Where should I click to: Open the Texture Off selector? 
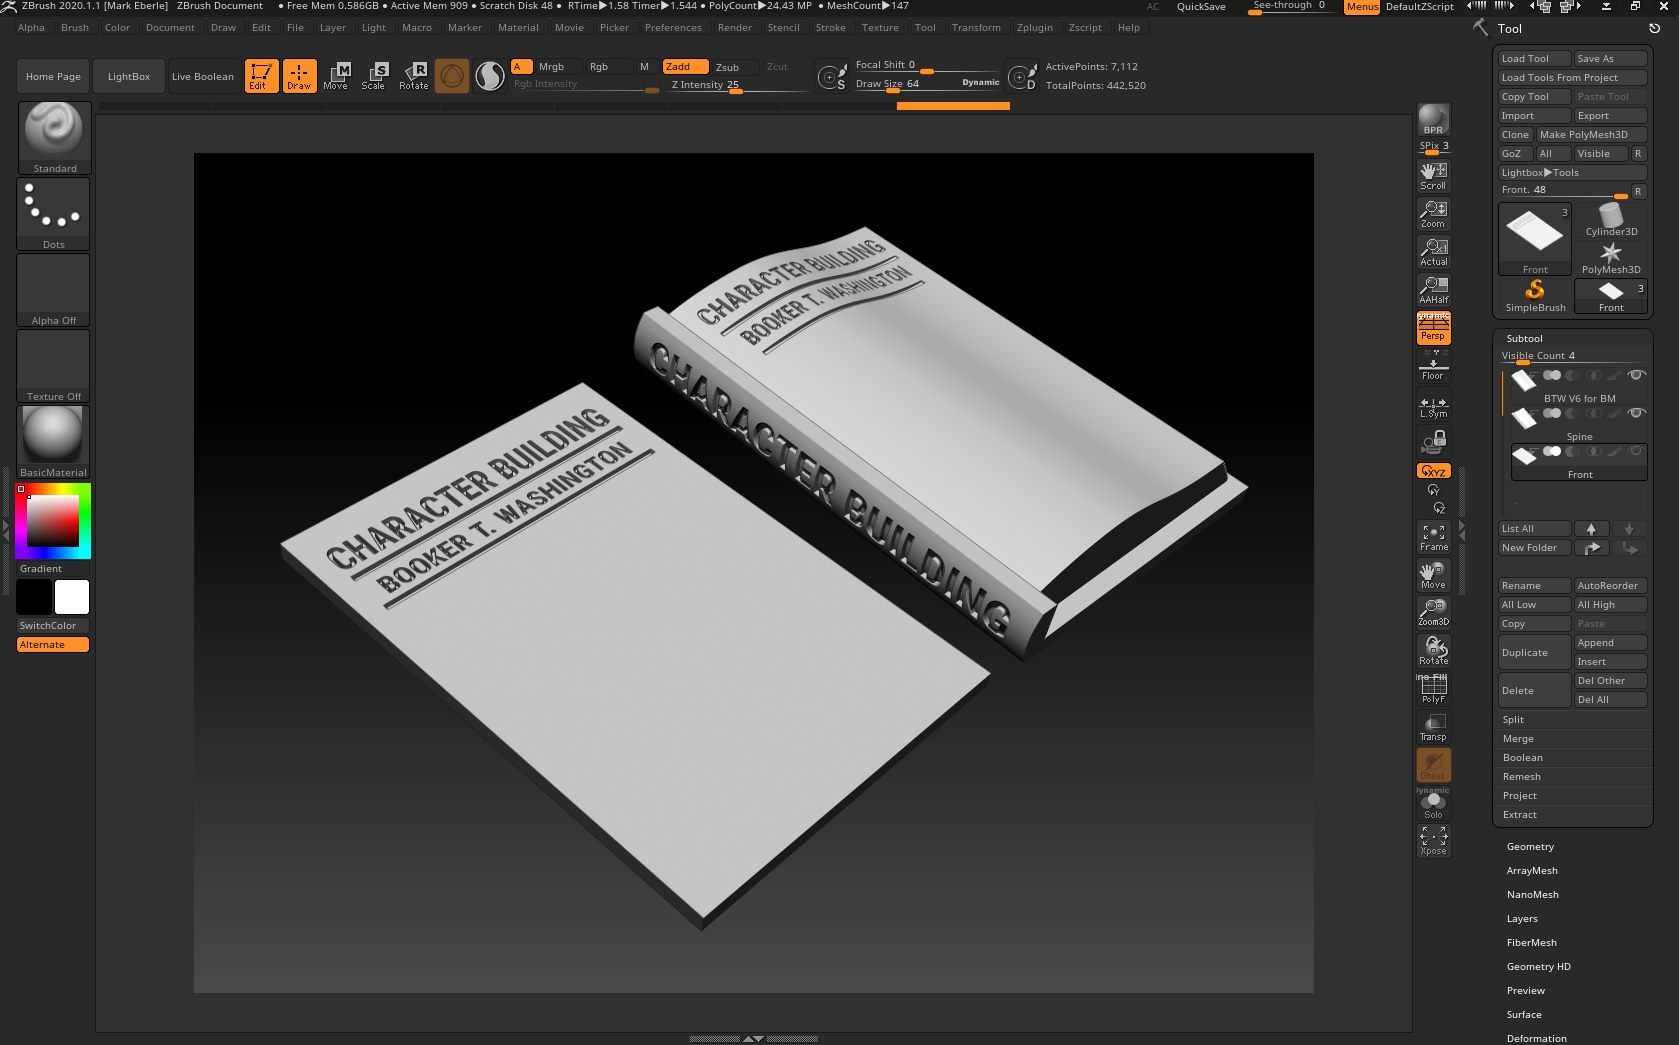[54, 366]
